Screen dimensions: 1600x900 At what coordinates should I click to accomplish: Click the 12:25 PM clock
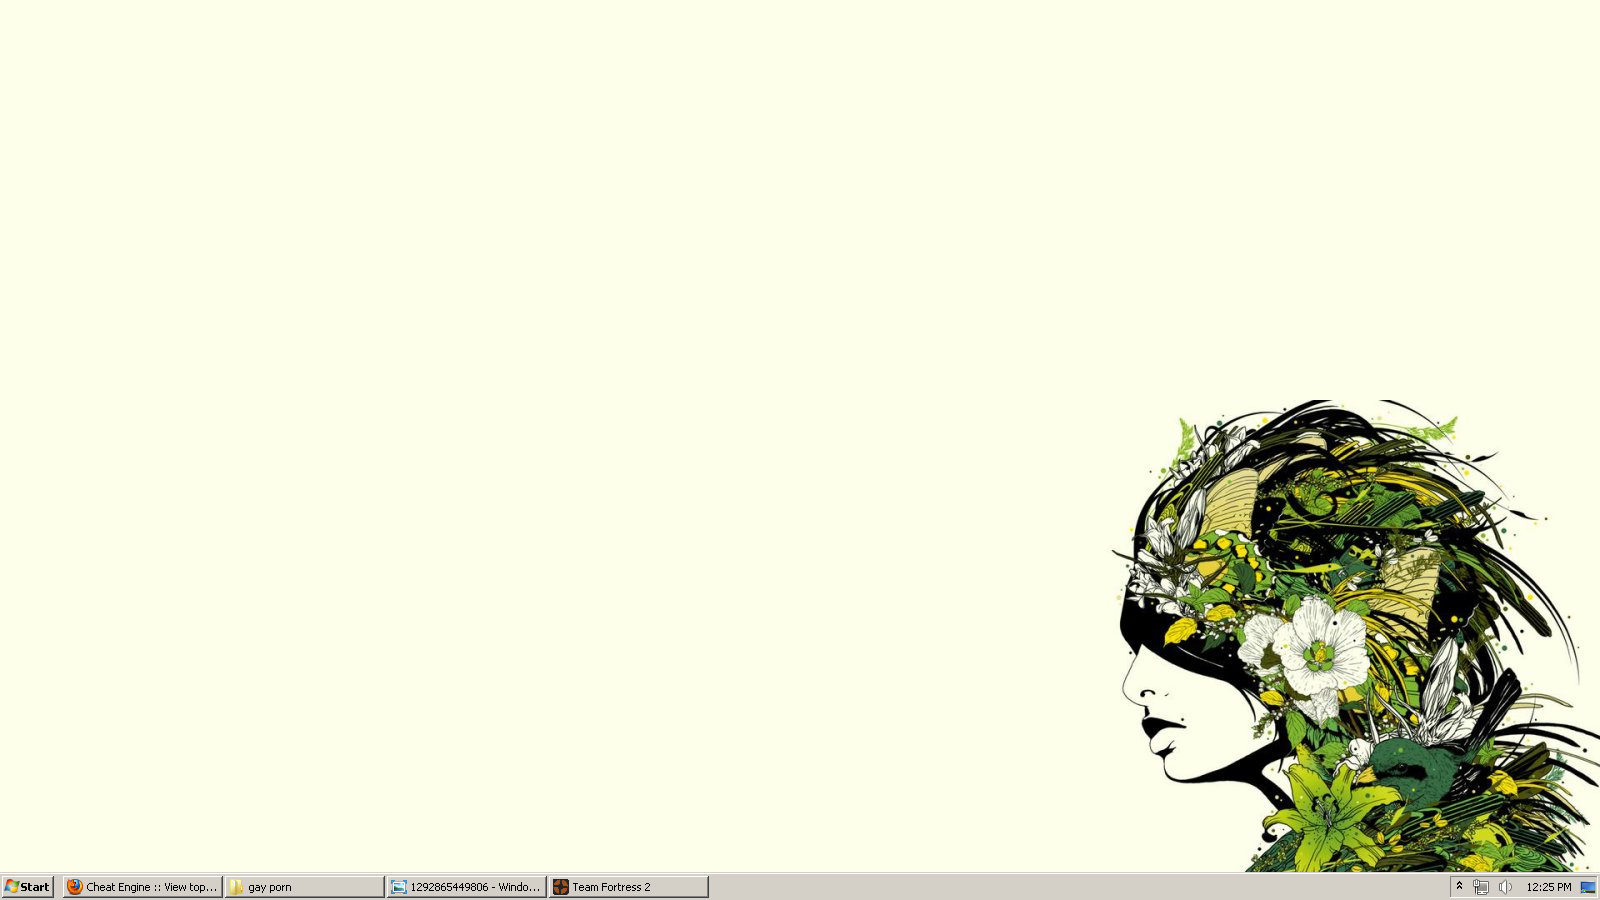[1548, 887]
